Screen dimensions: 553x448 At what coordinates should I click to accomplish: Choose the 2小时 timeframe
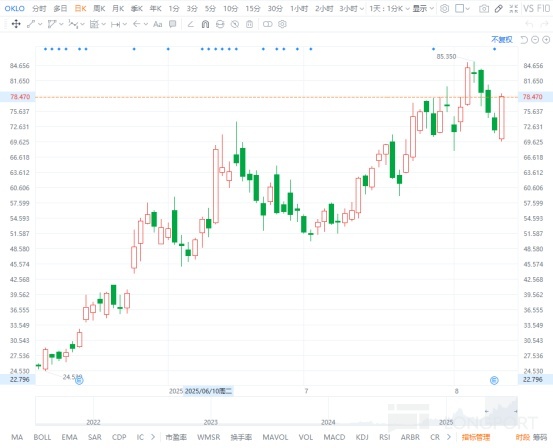tap(324, 8)
